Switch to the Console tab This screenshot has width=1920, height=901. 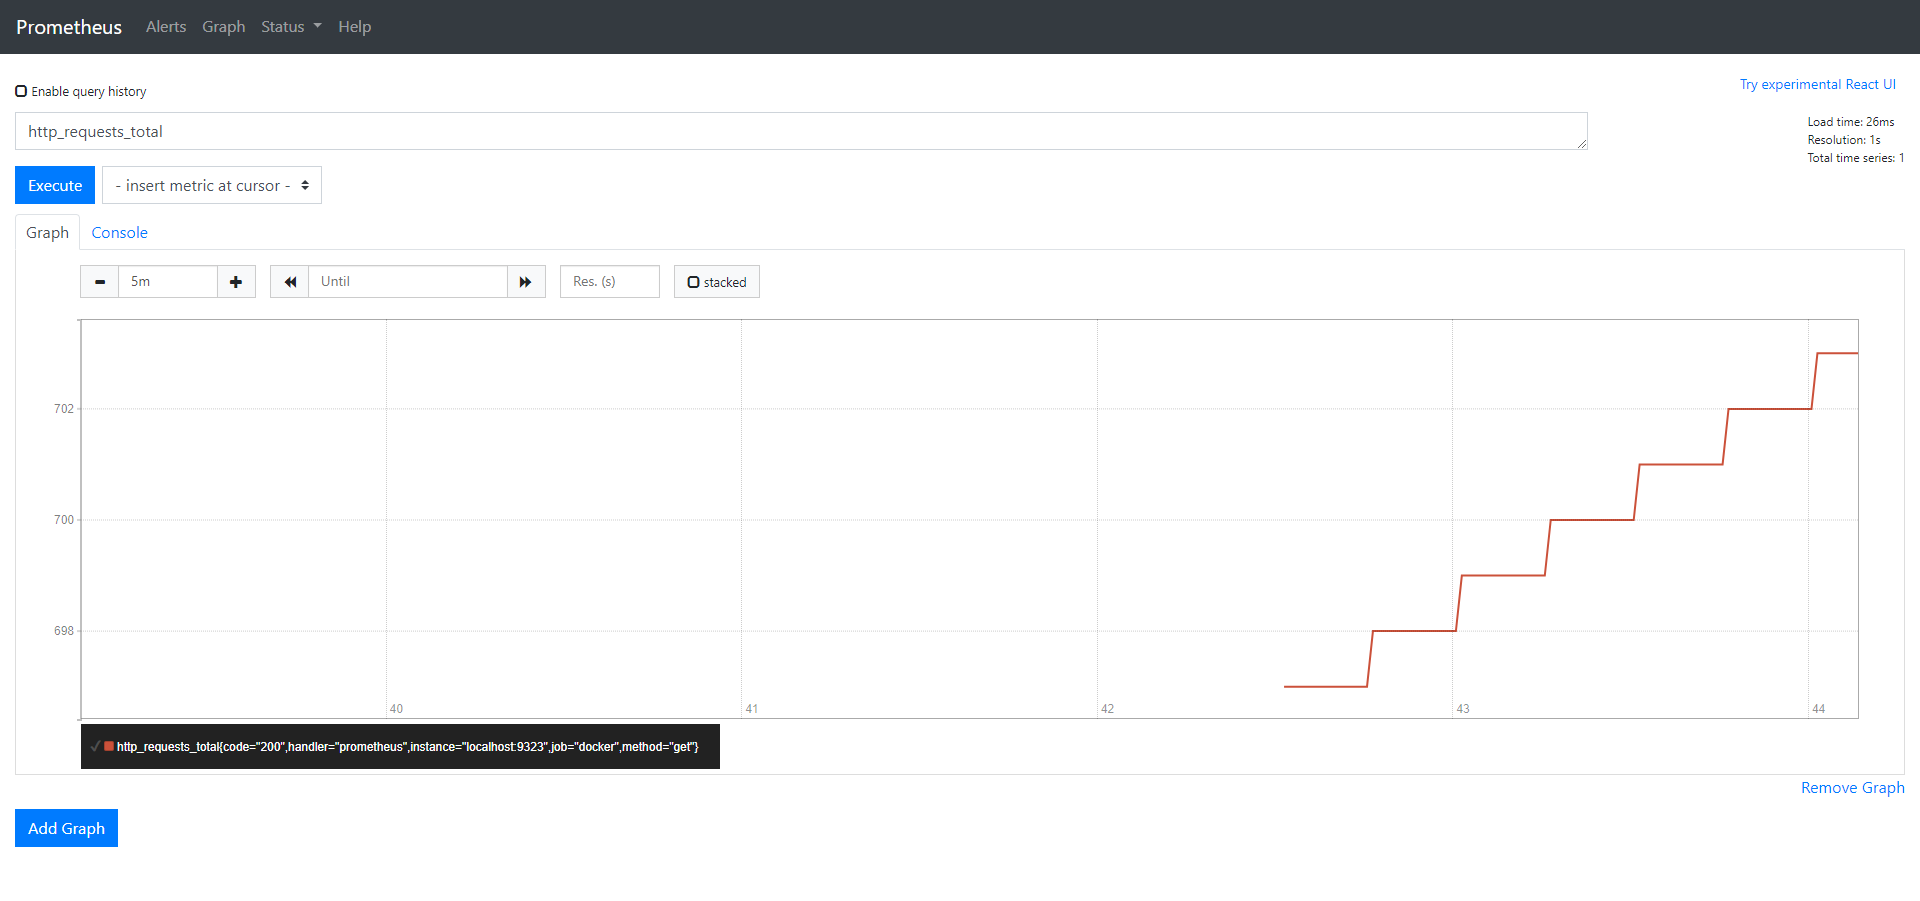120,232
